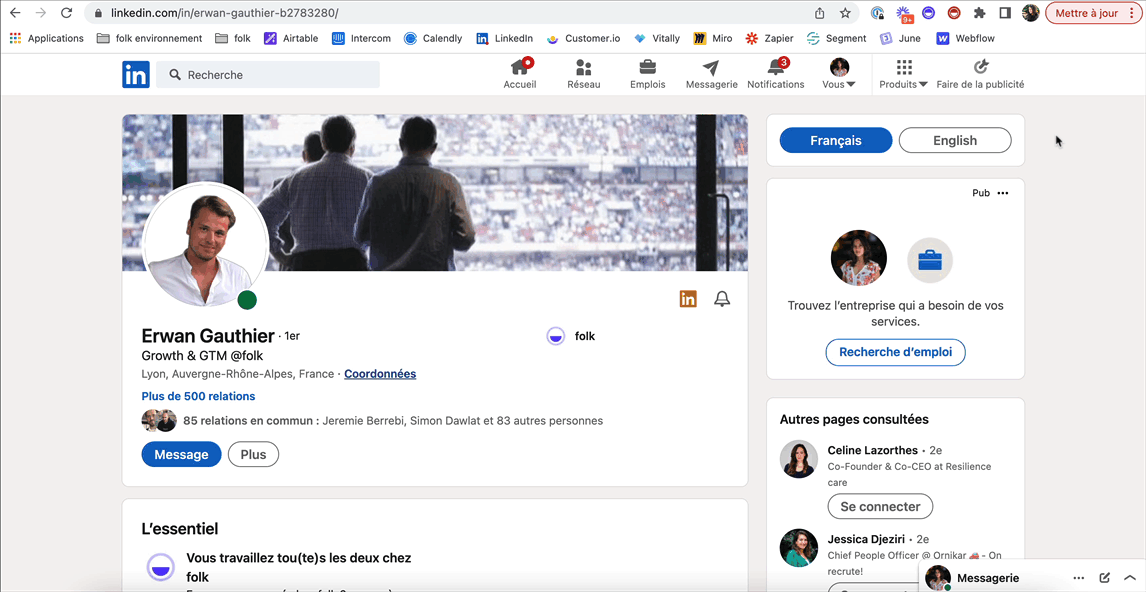Click the LinkedIn badge icon on profile
Image resolution: width=1146 pixels, height=592 pixels.
pos(688,299)
